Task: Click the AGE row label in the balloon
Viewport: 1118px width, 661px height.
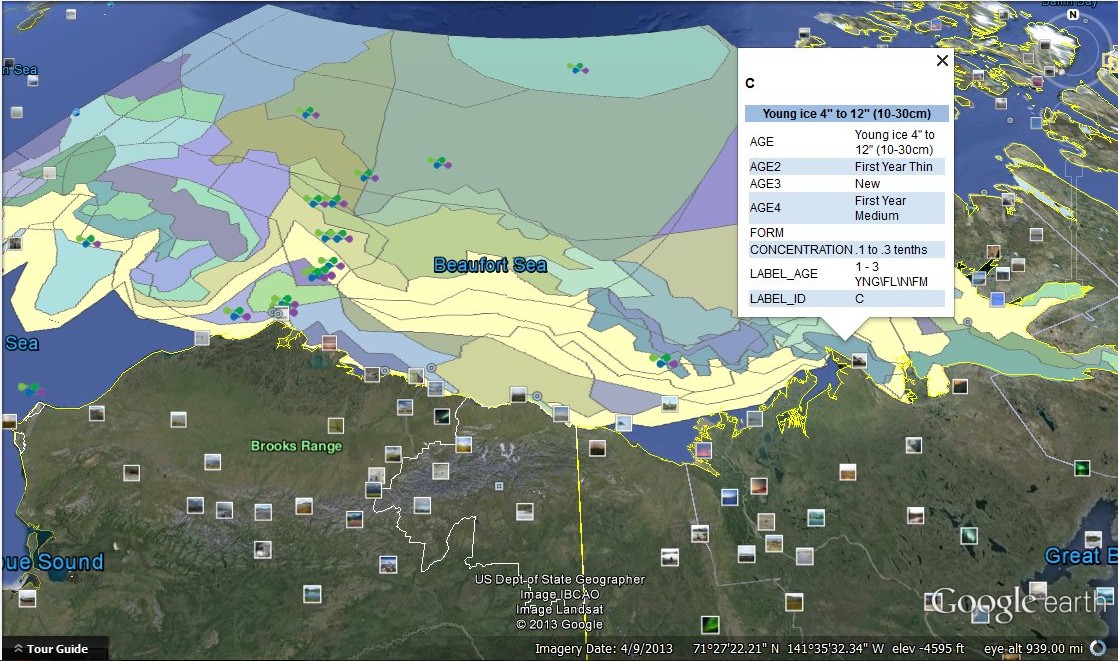Action: pyautogui.click(x=761, y=142)
